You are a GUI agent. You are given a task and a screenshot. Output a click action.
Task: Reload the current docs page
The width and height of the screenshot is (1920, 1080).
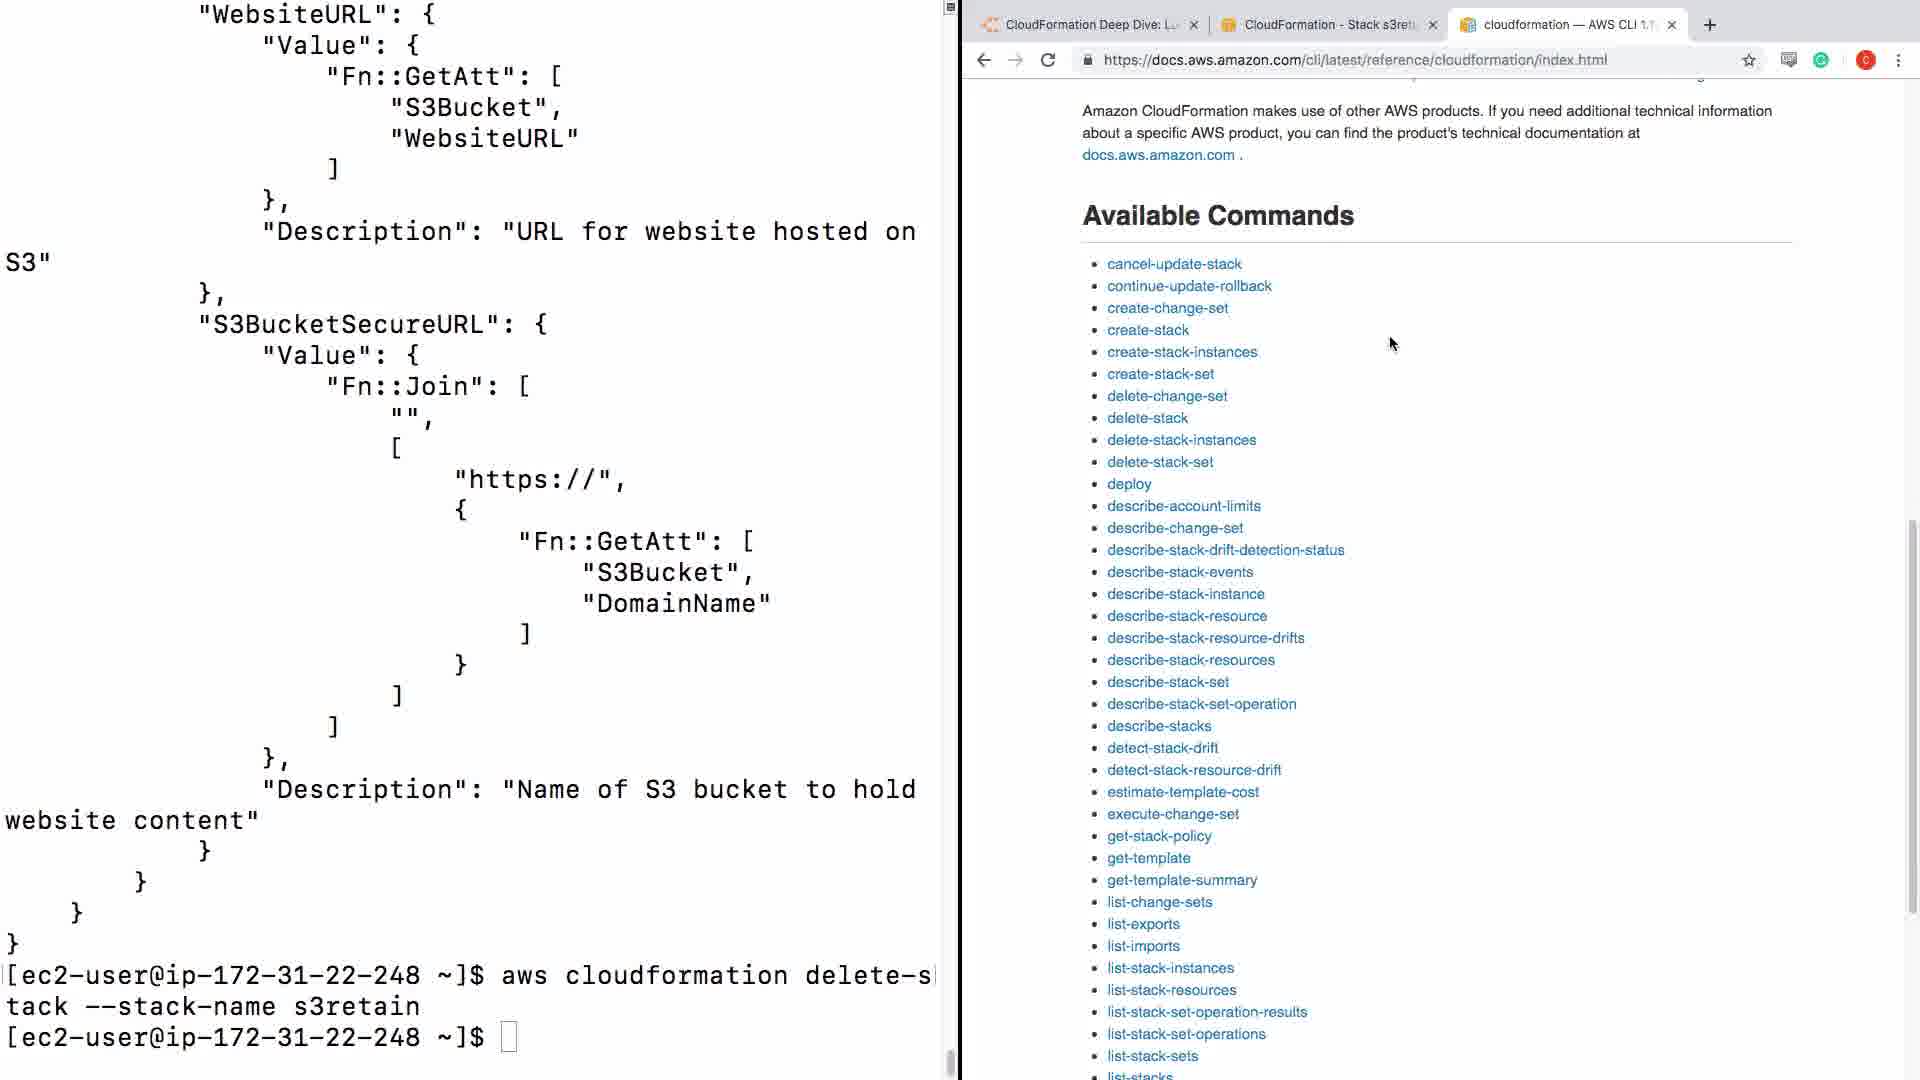tap(1048, 60)
